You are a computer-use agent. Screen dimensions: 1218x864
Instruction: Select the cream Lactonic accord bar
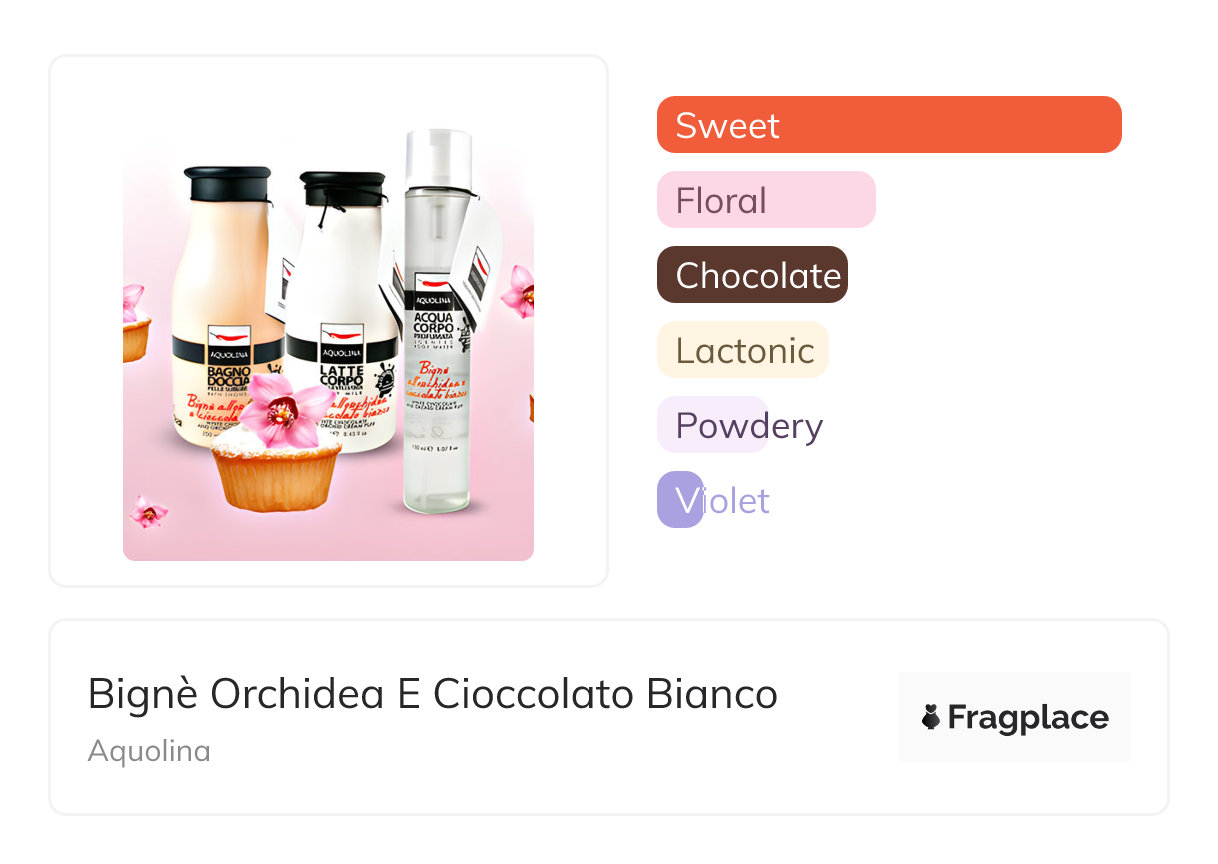click(x=742, y=350)
